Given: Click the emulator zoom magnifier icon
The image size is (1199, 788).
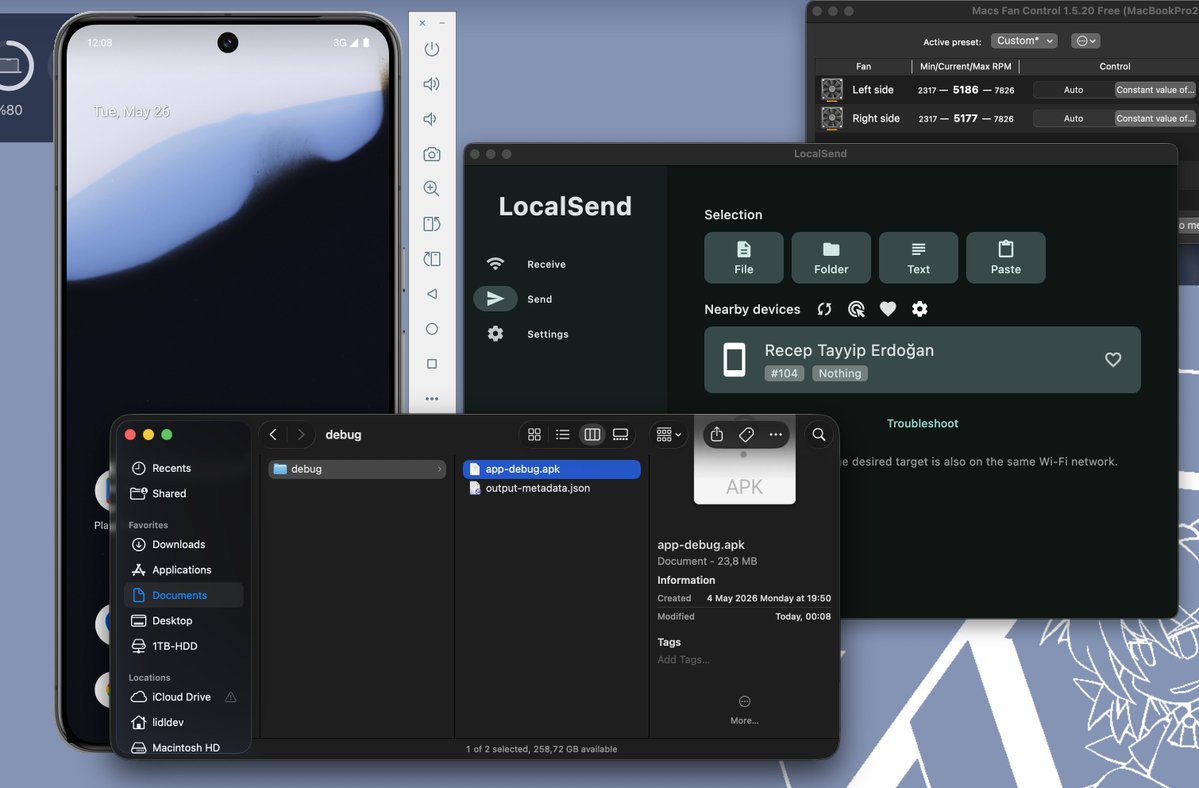Looking at the screenshot, I should click(x=432, y=189).
